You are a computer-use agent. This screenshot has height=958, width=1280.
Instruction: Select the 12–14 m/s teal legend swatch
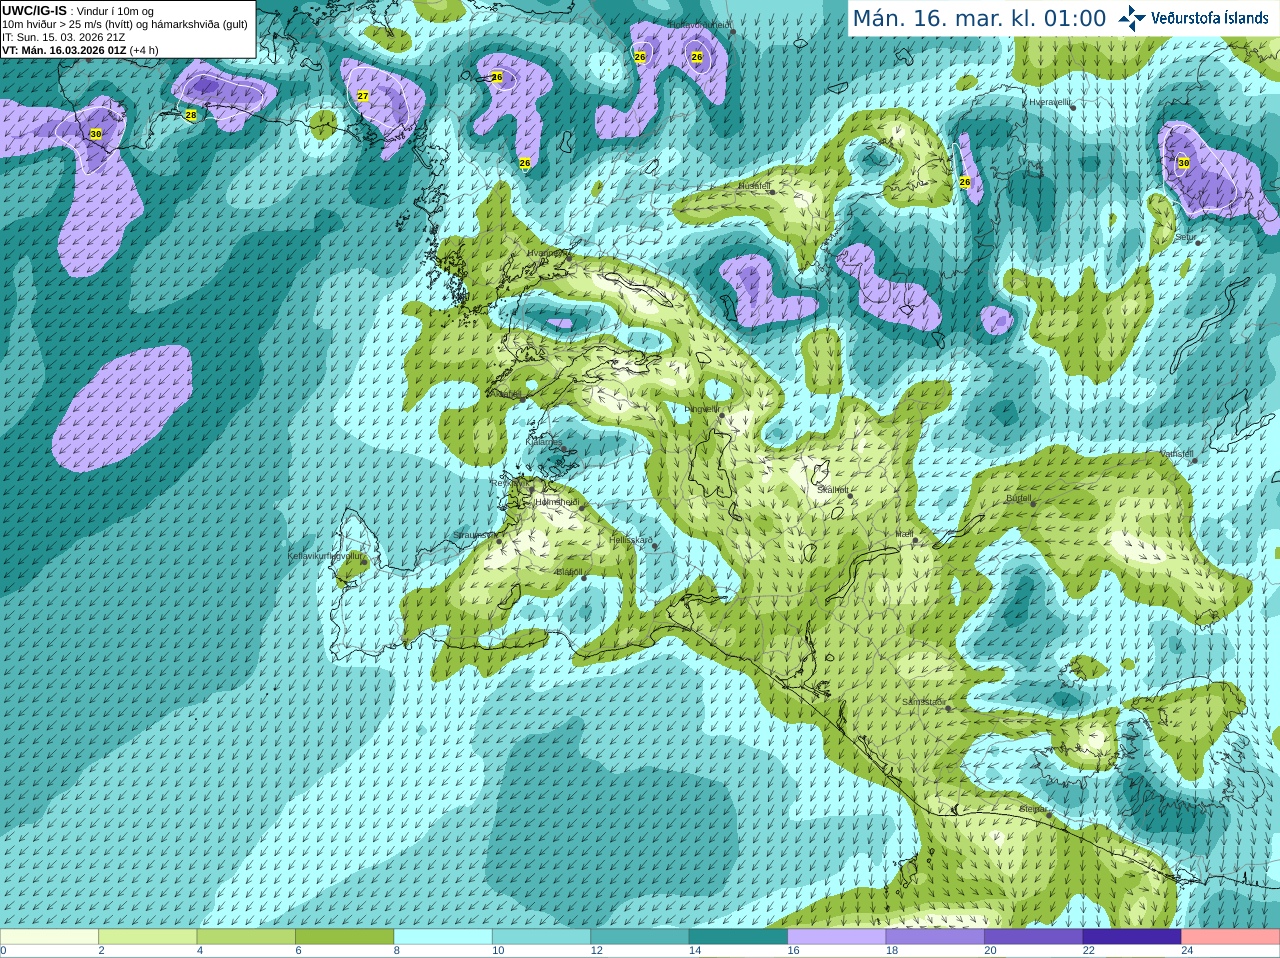(x=640, y=937)
